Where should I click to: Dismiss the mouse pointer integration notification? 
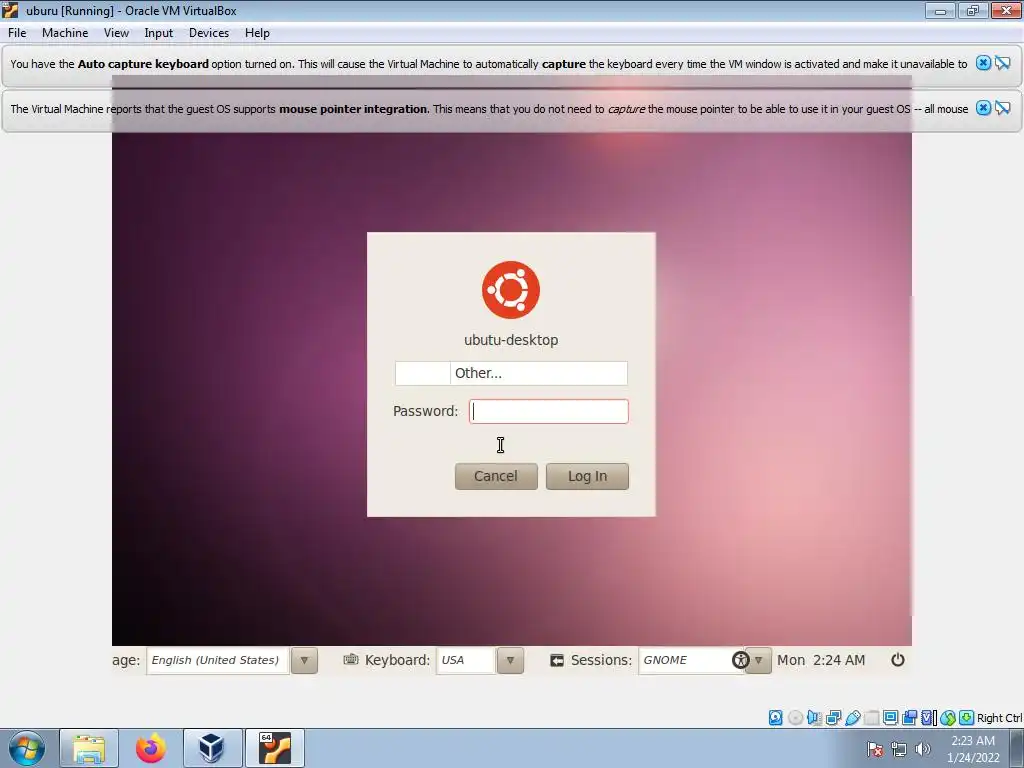[x=983, y=108]
